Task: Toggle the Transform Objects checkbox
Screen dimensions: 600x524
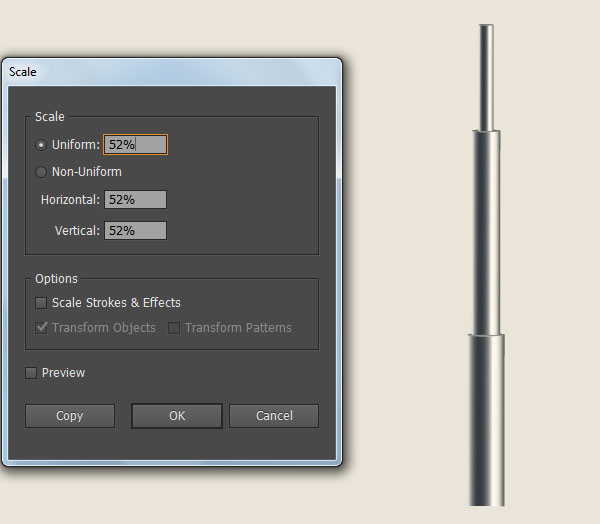Action: pos(41,328)
